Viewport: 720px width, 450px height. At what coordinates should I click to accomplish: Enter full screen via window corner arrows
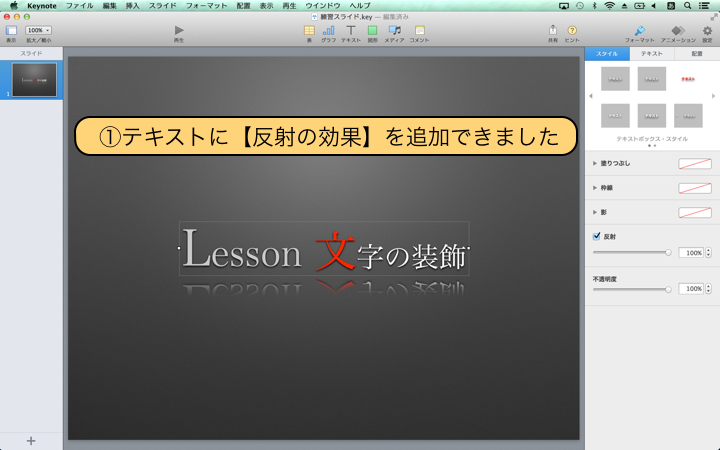point(714,17)
